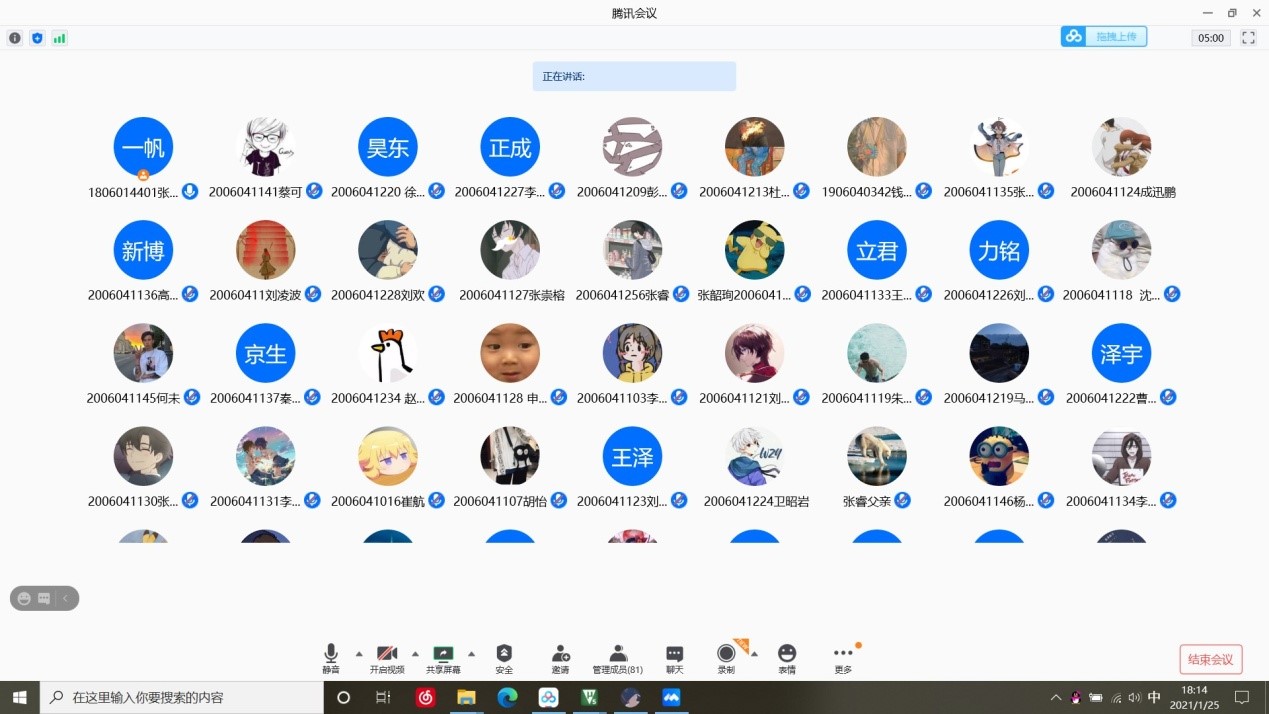The width and height of the screenshot is (1269, 714).
Task: Select participant avatar 2006041141蔡可
Action: point(265,147)
